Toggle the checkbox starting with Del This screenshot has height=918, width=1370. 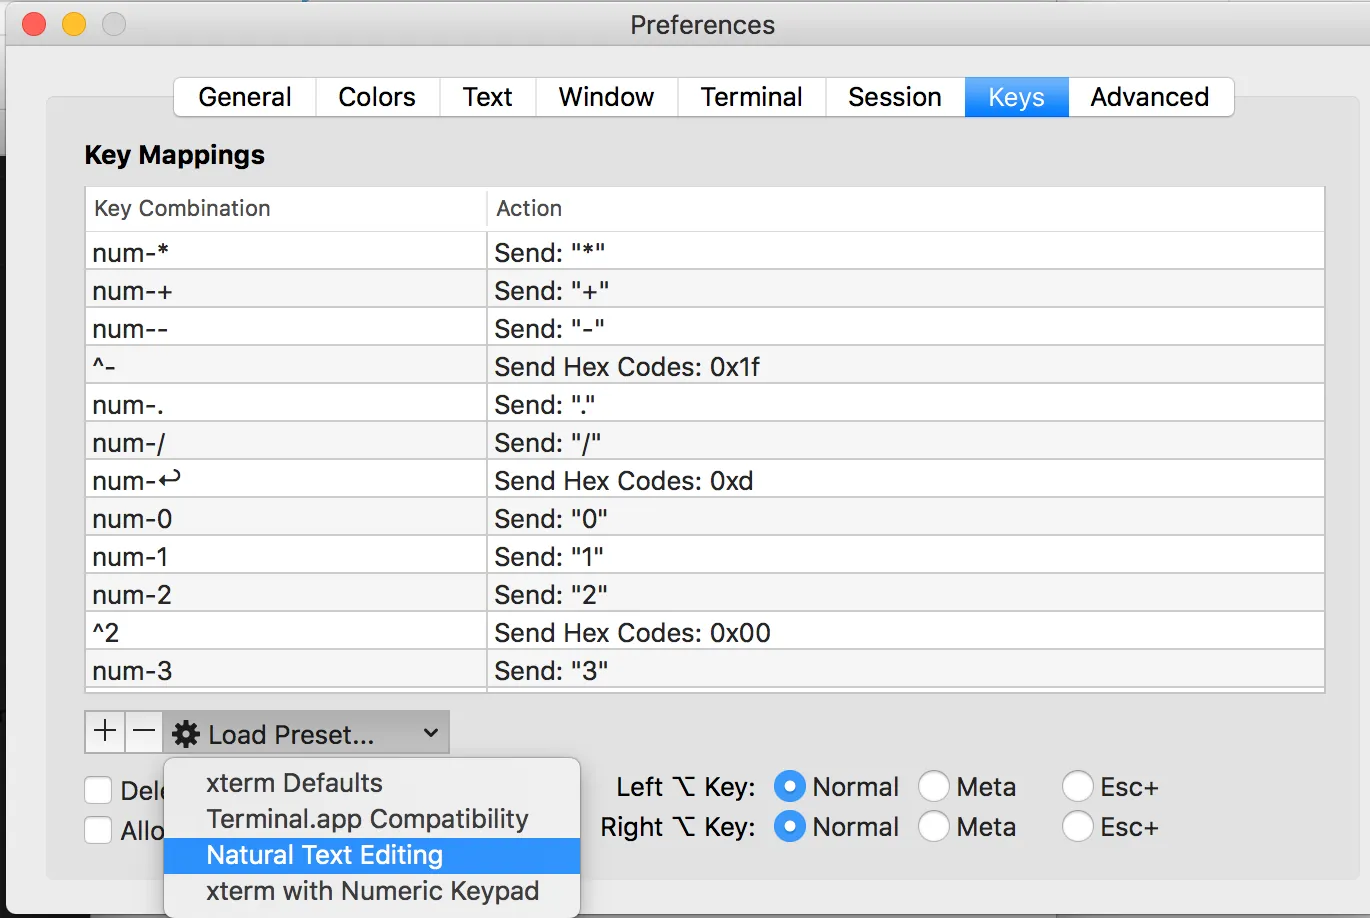(98, 791)
